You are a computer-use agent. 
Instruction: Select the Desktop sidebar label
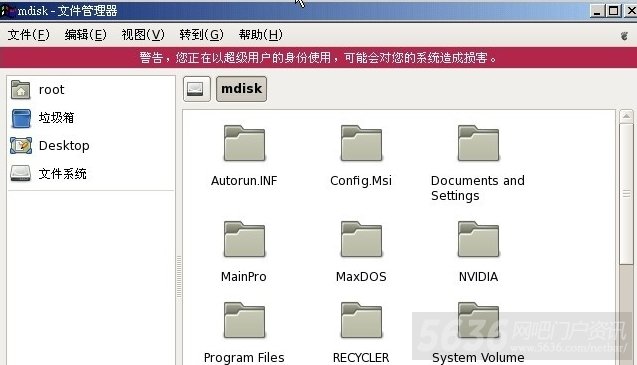click(64, 146)
